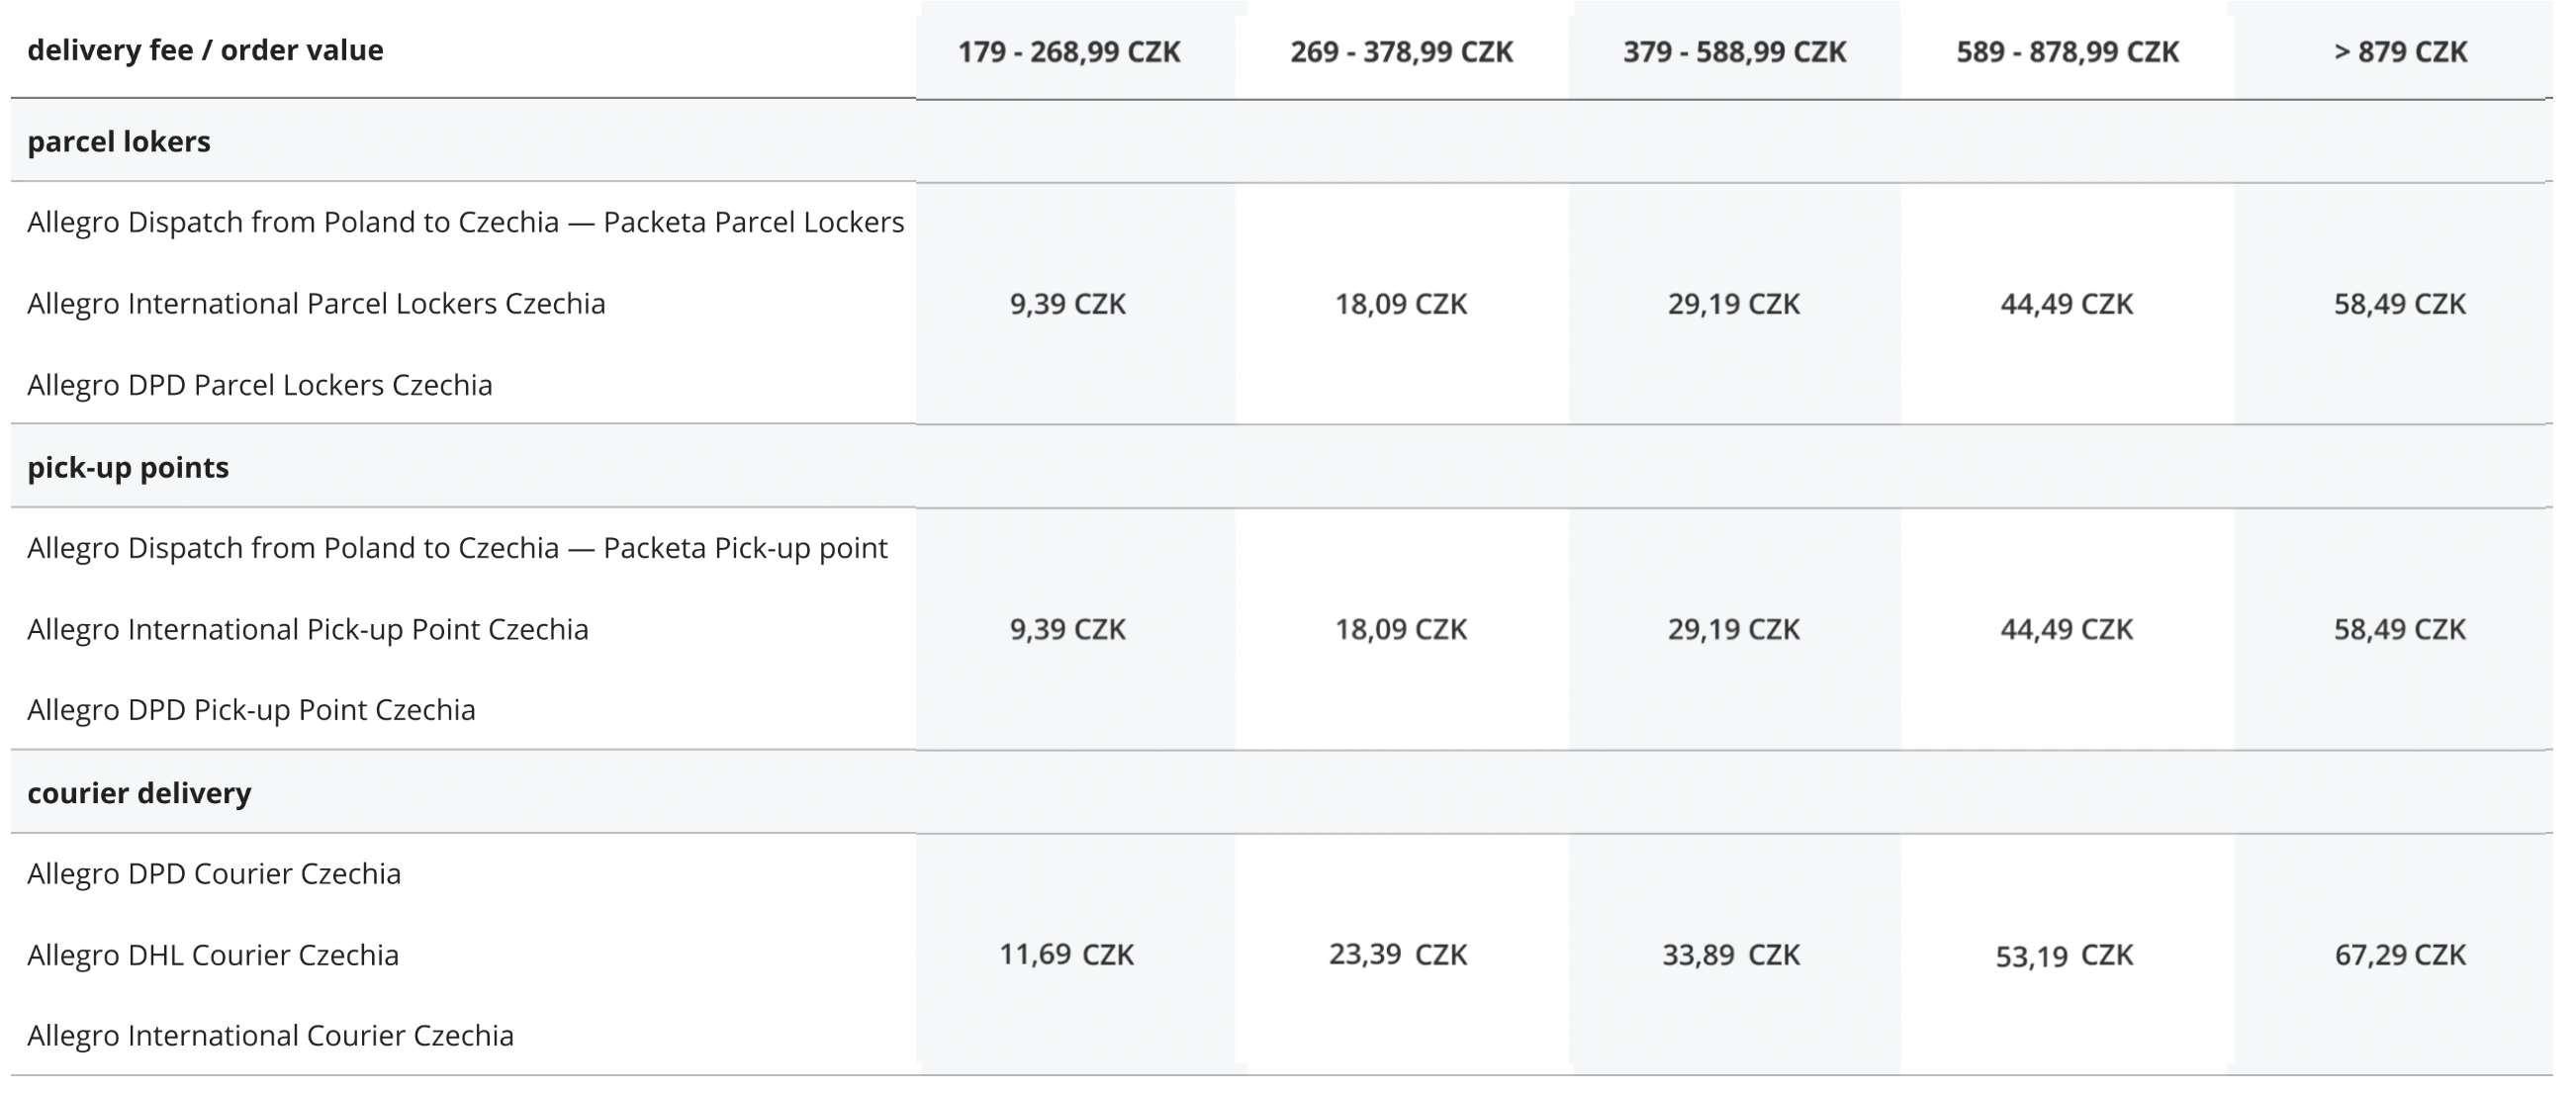Select Packeta Pick-up point delivery method
The width and height of the screenshot is (2576, 1094).
(x=457, y=548)
